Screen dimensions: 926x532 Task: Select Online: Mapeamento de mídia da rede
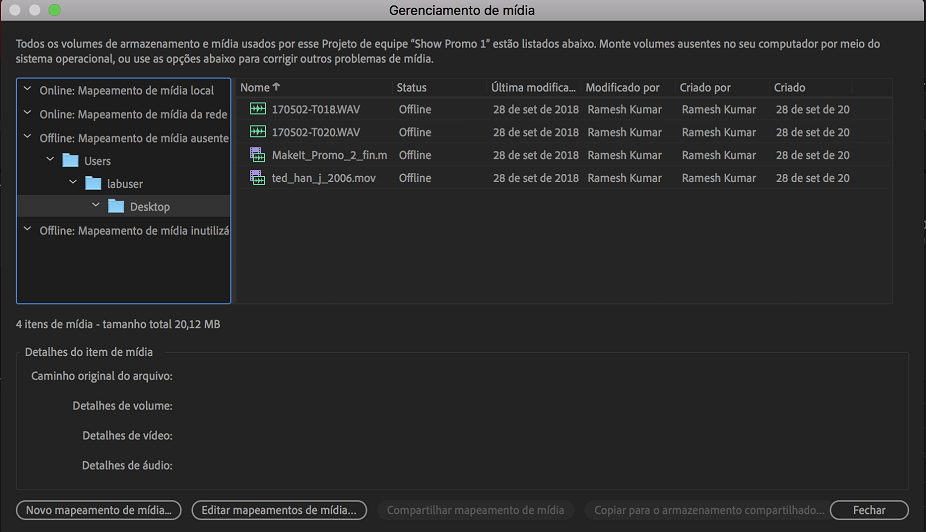[x=133, y=114]
